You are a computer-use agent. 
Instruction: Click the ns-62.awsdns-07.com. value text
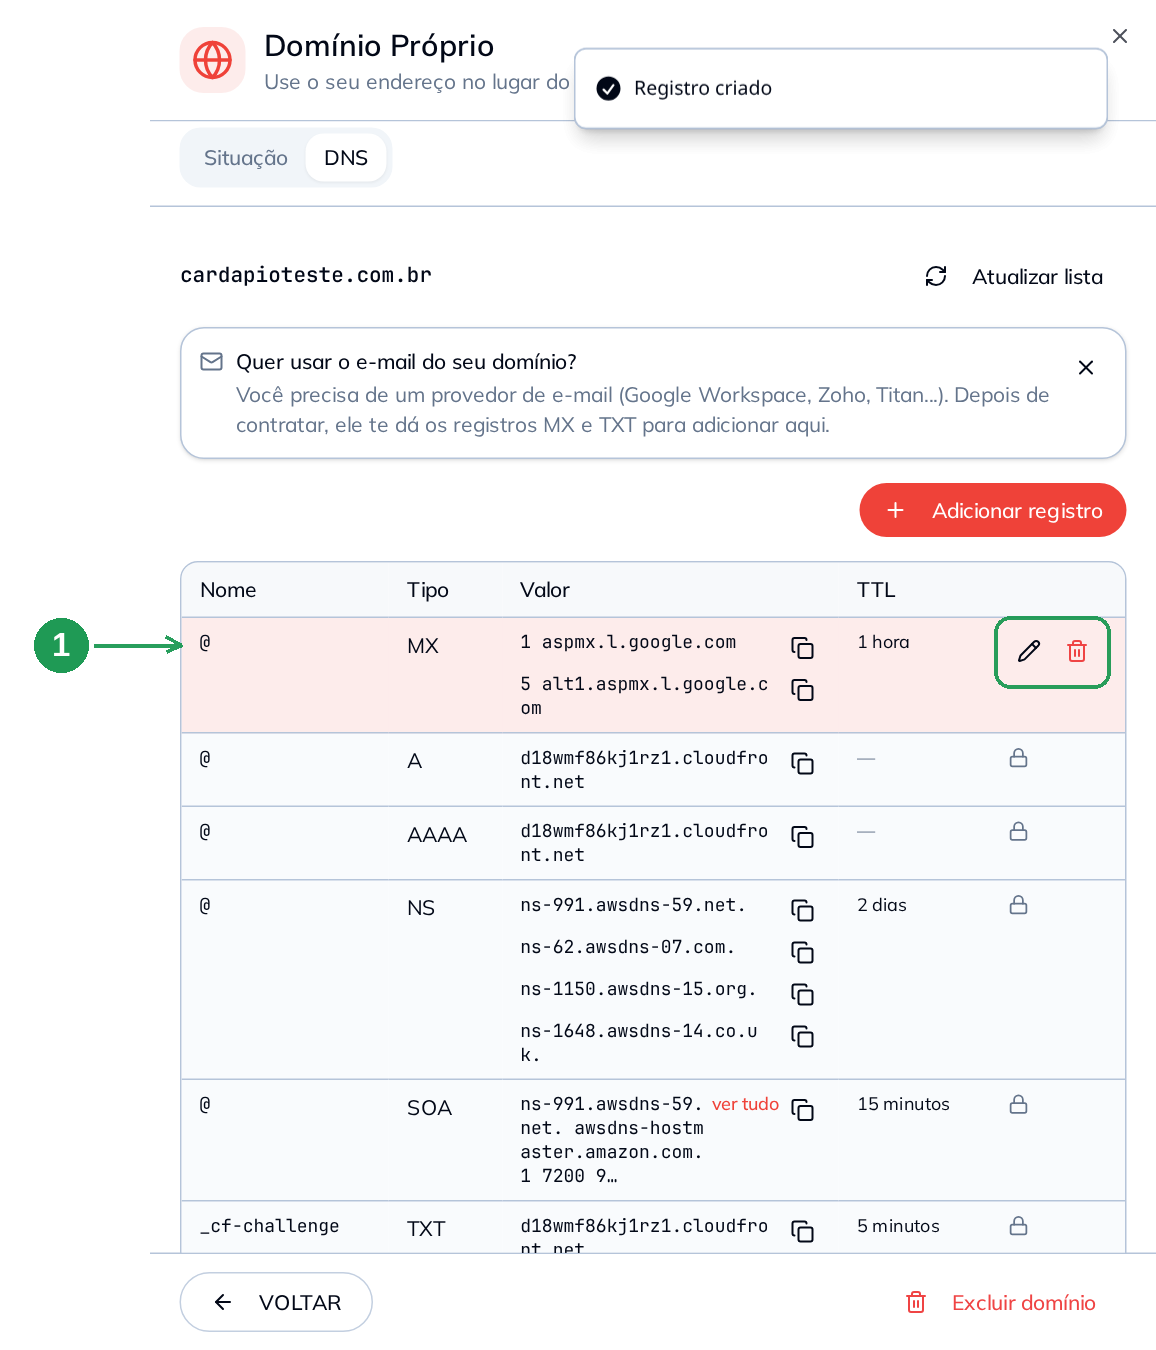point(628,947)
